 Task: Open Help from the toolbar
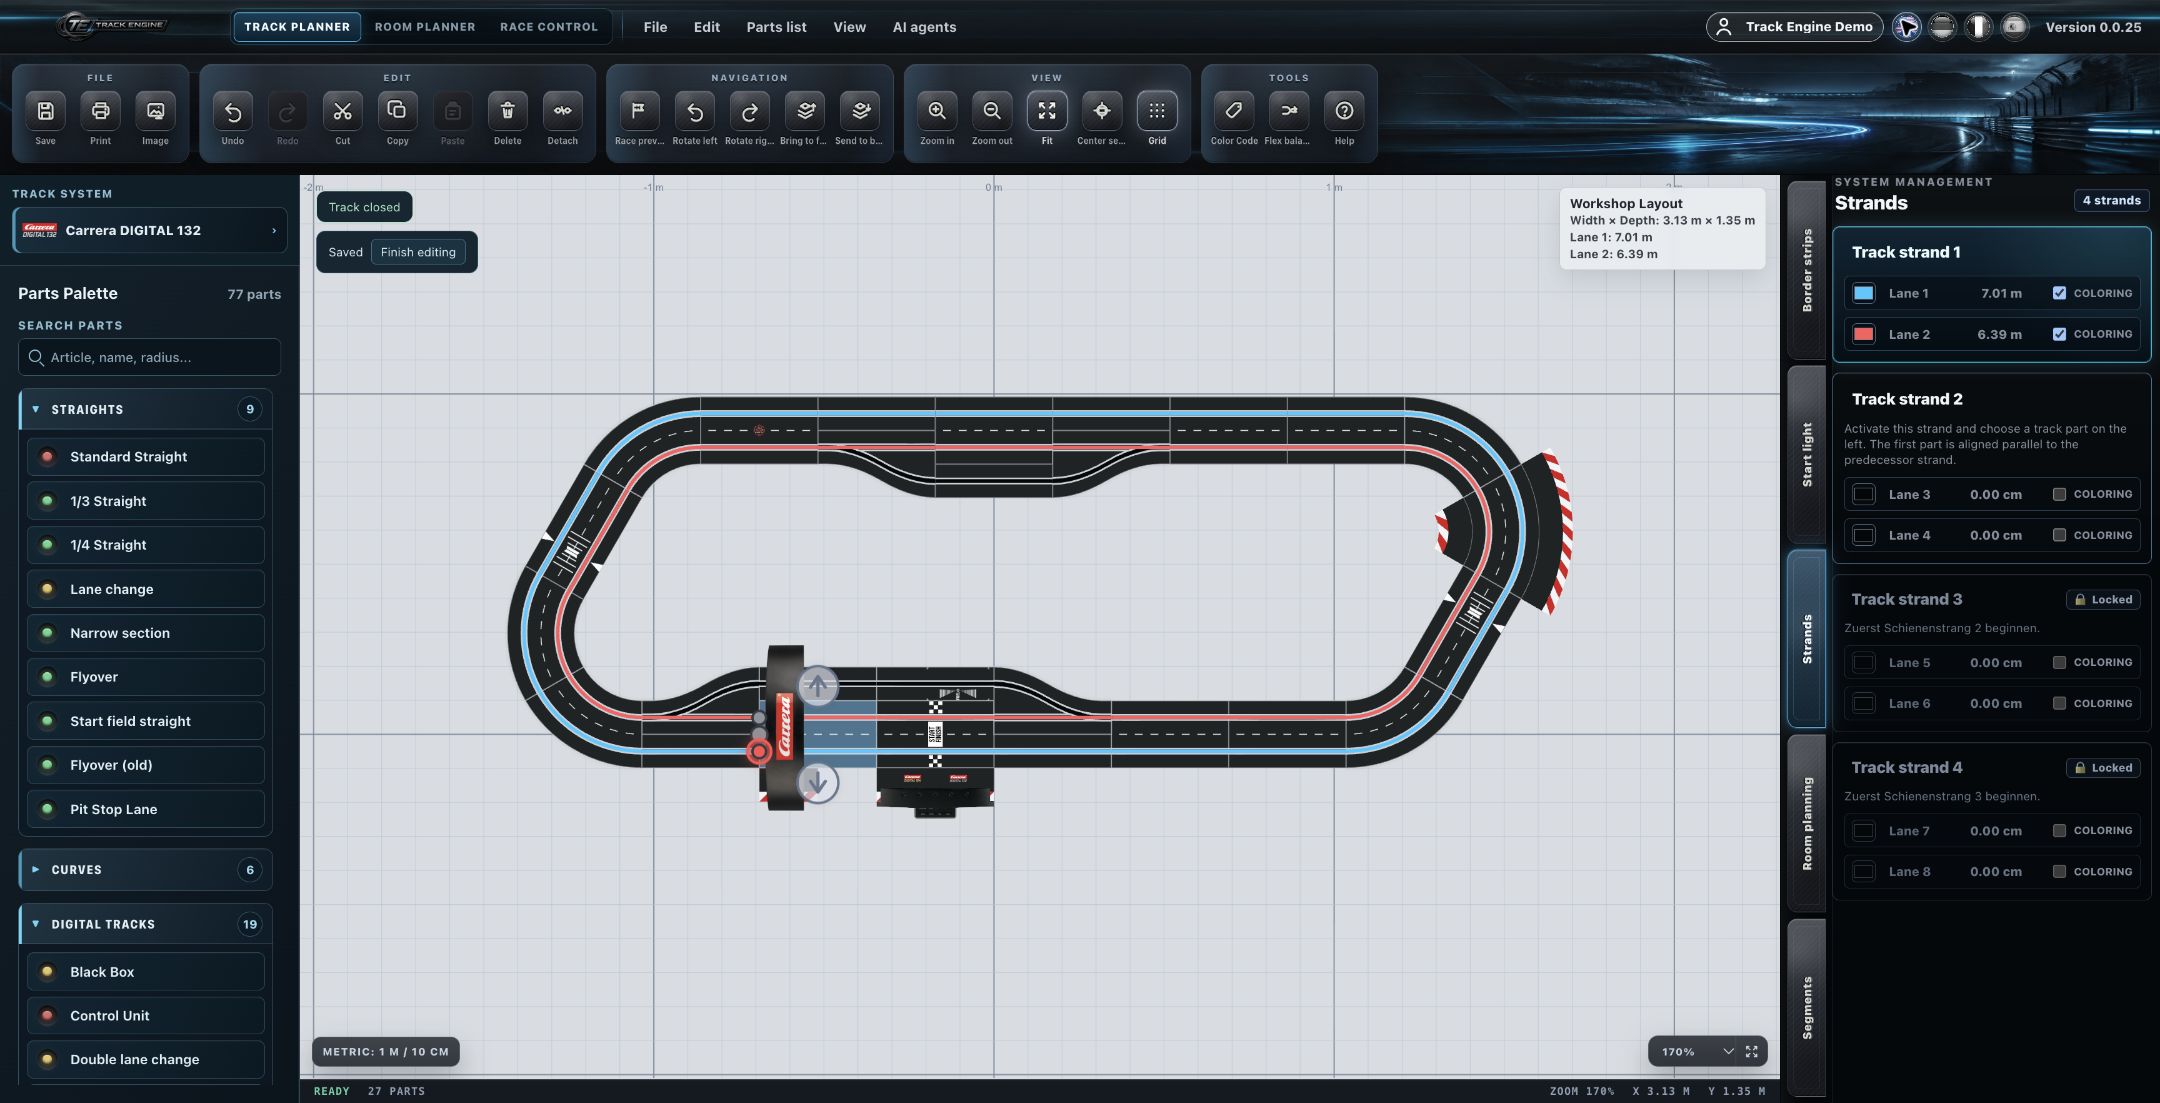[1344, 111]
